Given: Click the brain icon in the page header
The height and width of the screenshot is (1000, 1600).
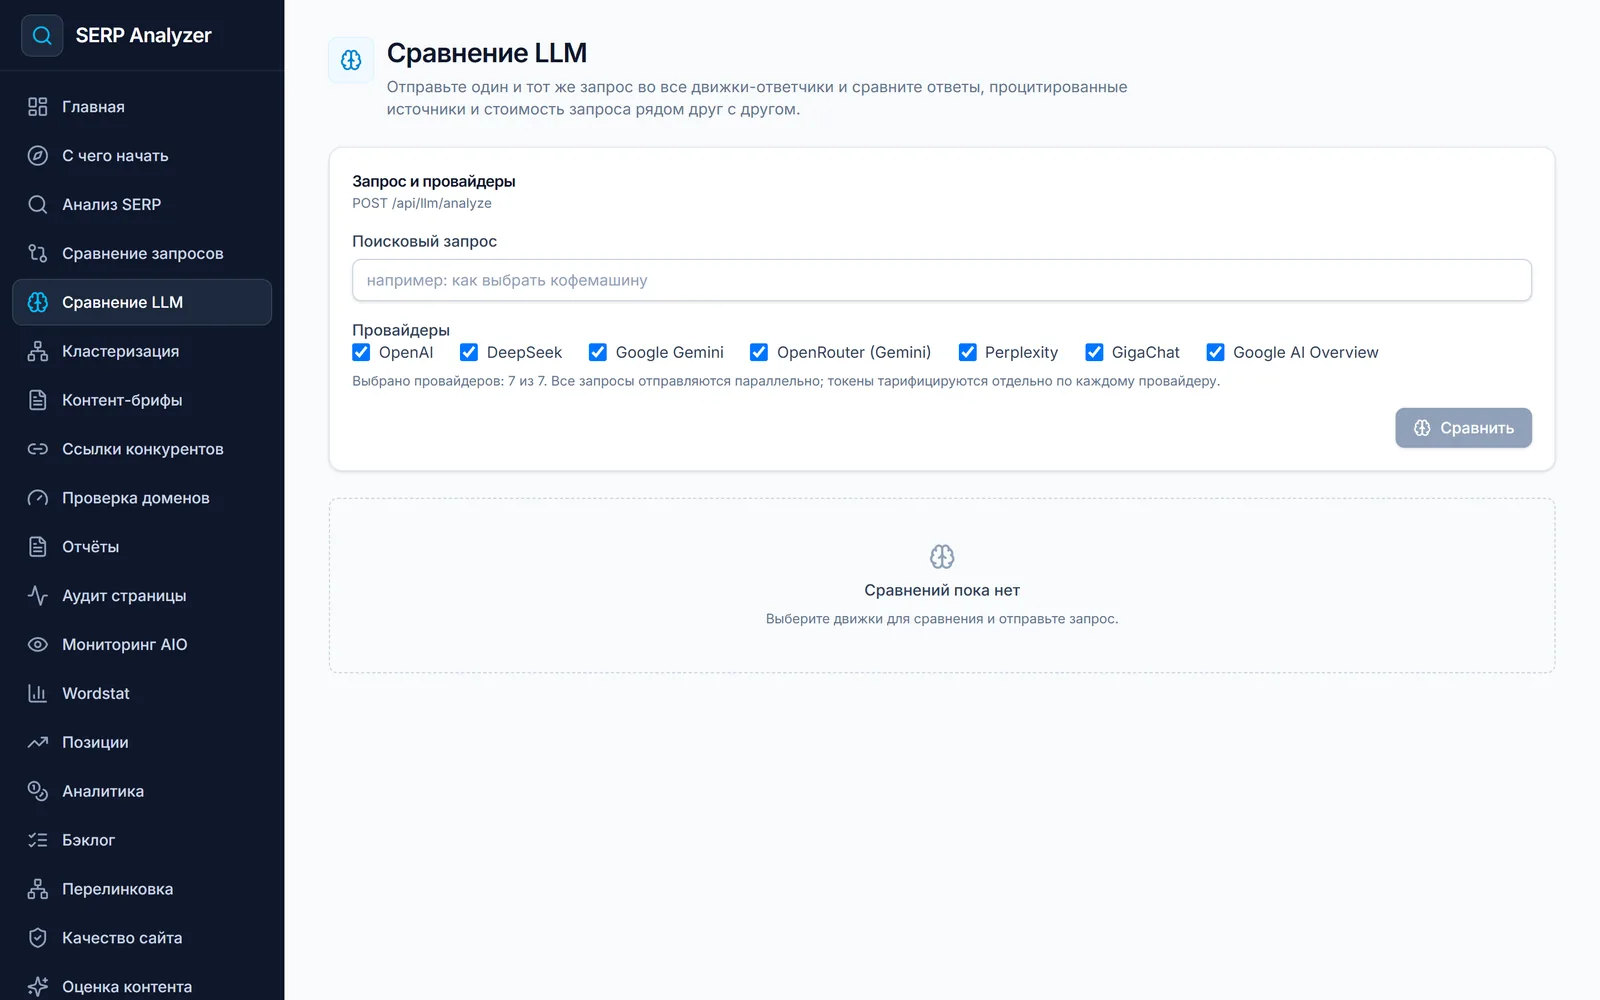Looking at the screenshot, I should point(351,60).
